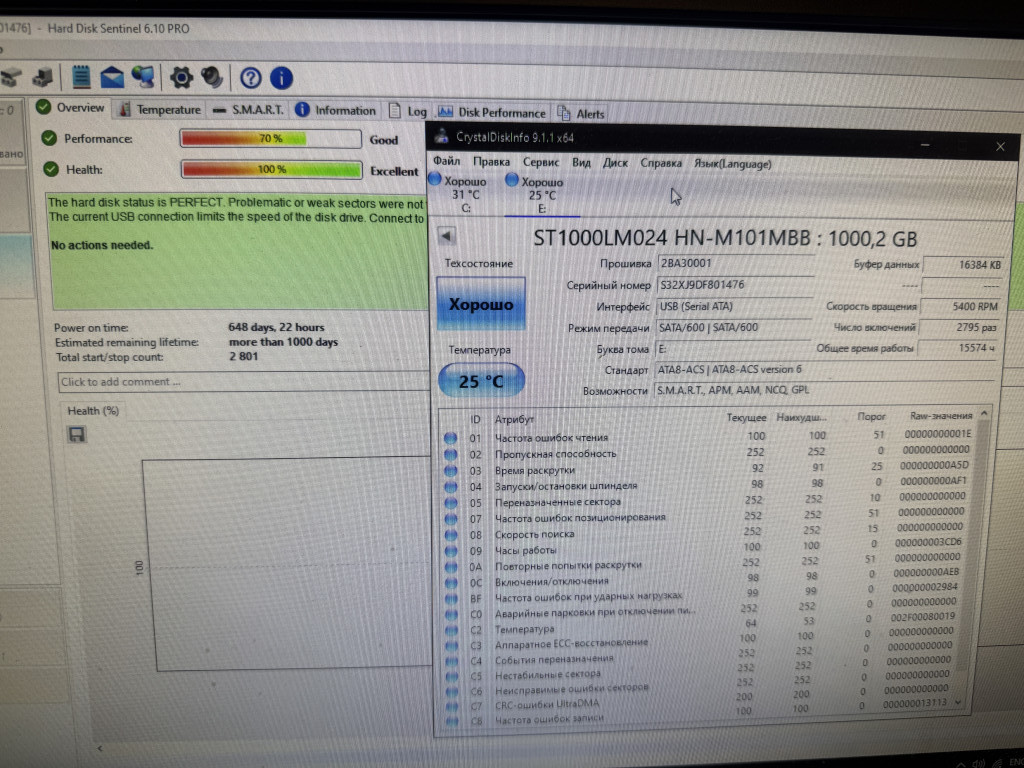
Task: Open the report icon in Hard Disk Sentinel toolbar
Action: coord(81,77)
